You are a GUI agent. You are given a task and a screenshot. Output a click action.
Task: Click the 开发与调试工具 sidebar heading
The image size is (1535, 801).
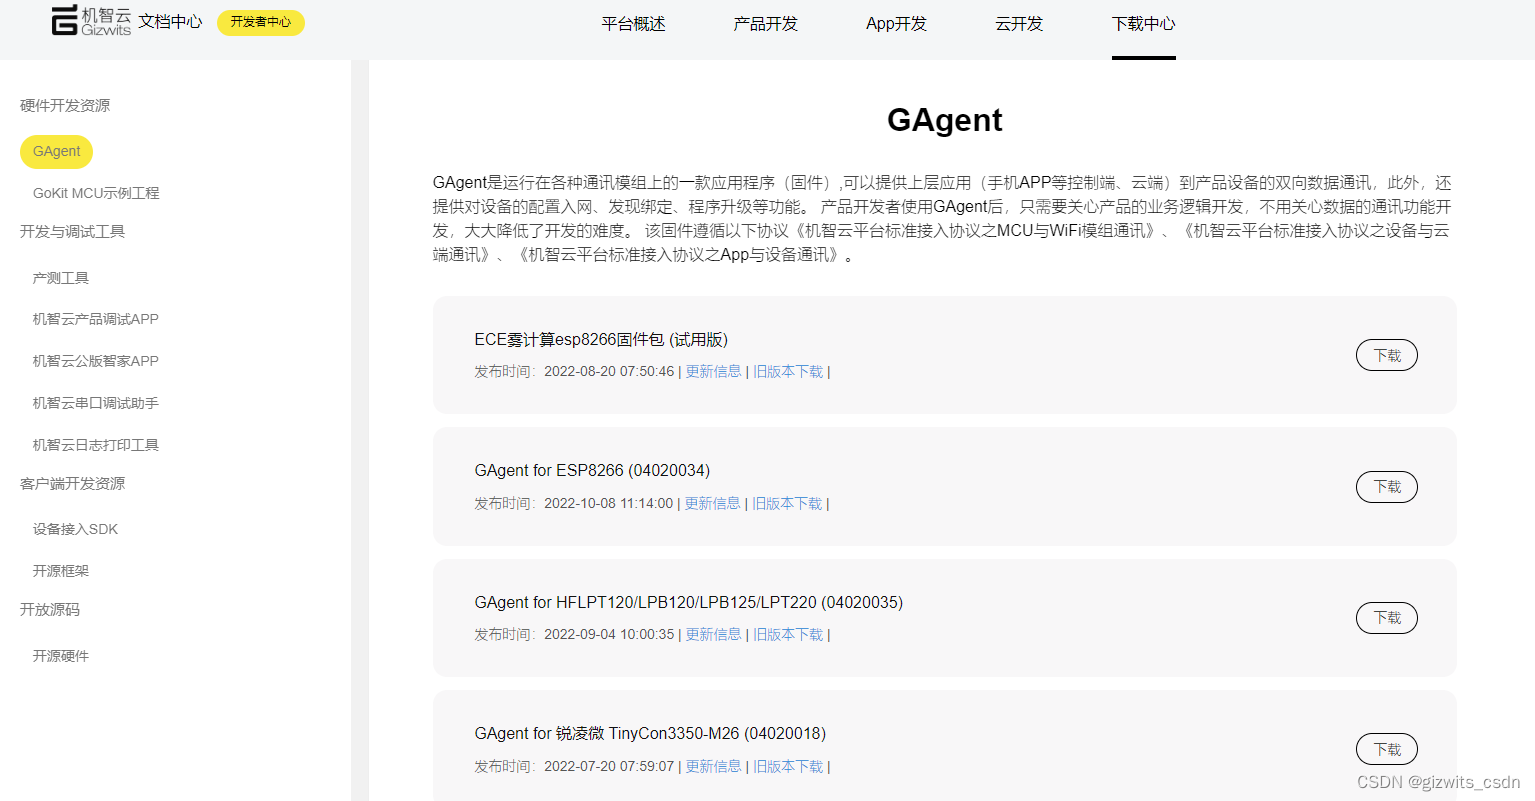[x=72, y=232]
